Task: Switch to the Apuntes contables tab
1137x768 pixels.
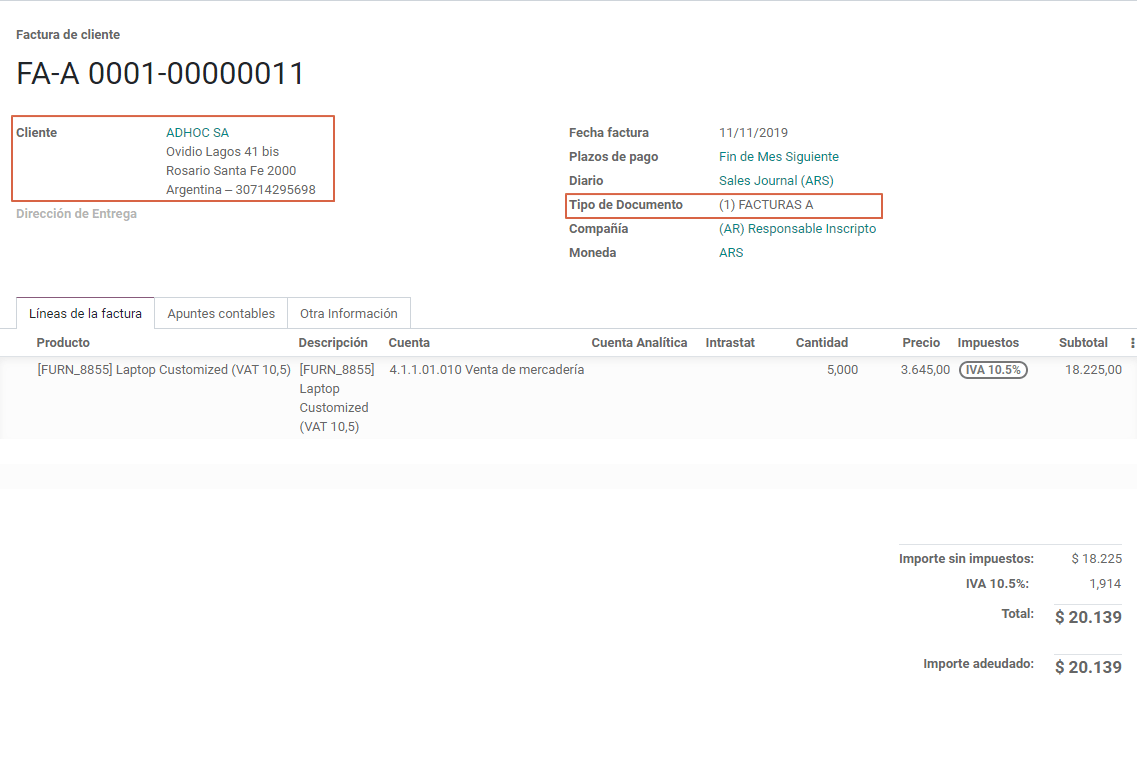Action: (221, 314)
